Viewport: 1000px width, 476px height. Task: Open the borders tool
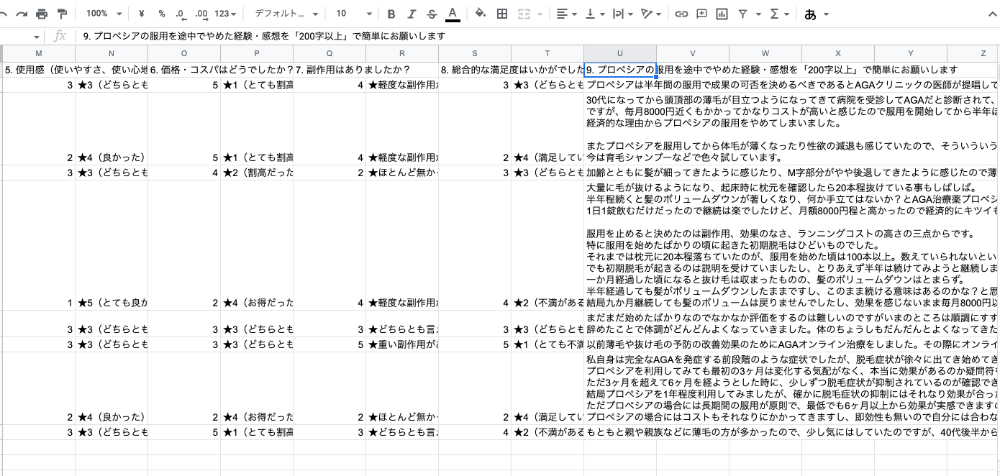coord(502,13)
